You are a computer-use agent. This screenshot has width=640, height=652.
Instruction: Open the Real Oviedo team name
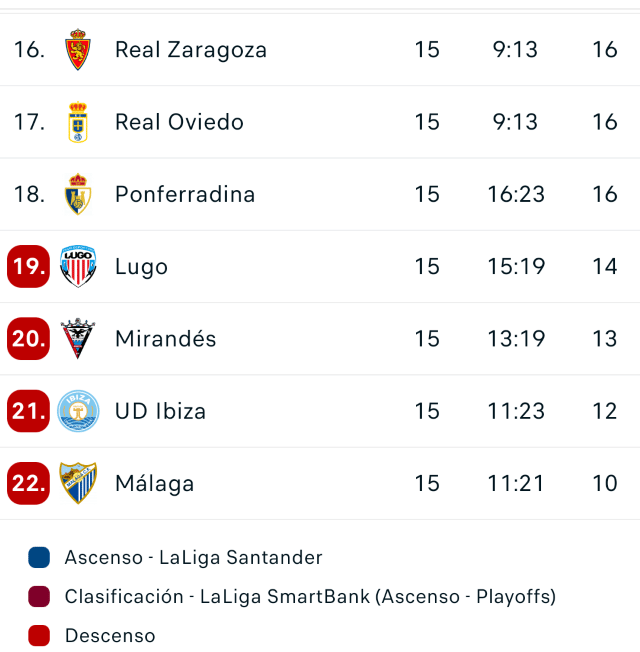179,122
